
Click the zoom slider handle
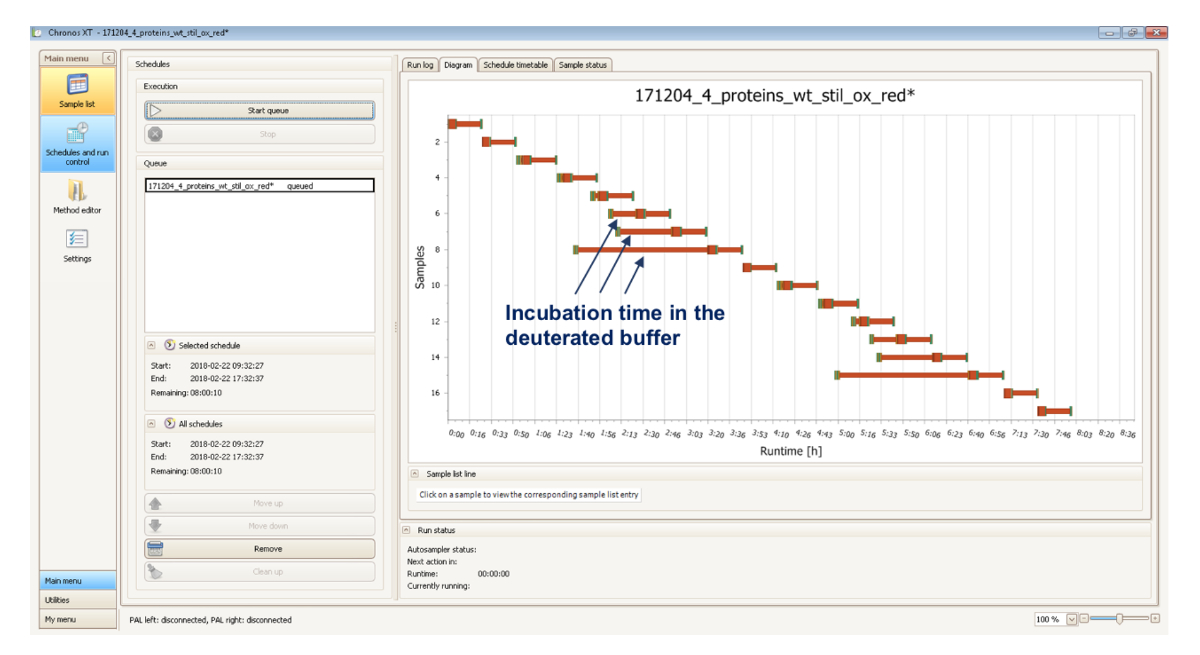pyautogui.click(x=1118, y=620)
